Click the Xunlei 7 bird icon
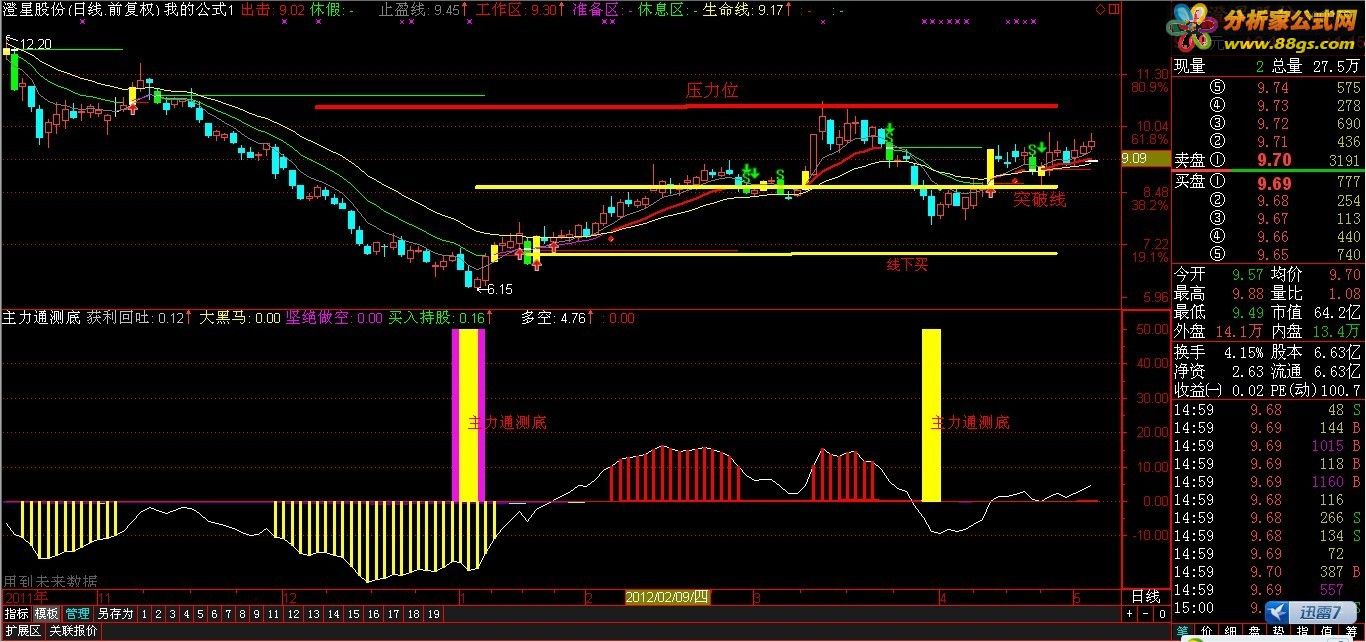 pyautogui.click(x=1277, y=612)
